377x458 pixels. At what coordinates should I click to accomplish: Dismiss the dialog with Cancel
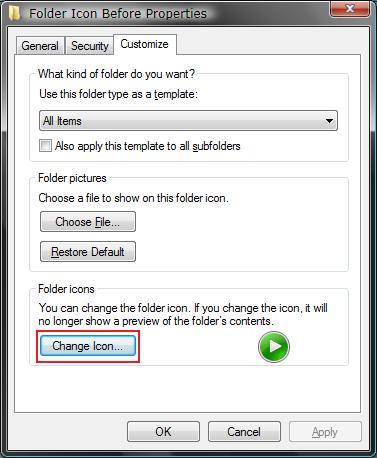(244, 432)
